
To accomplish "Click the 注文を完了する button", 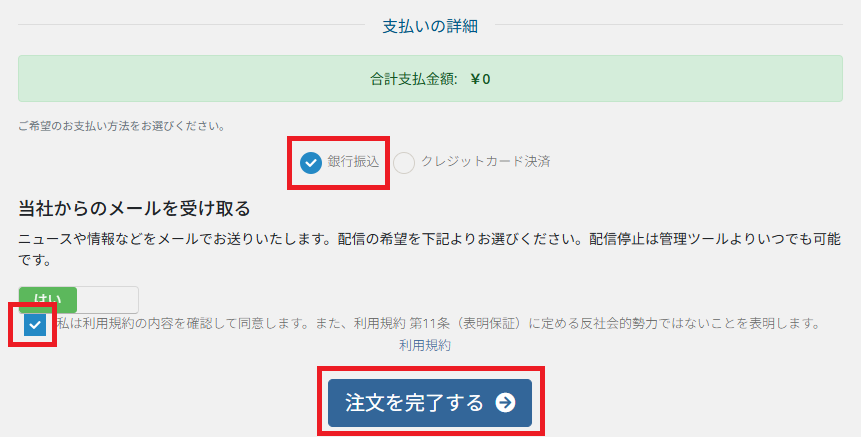I will (x=430, y=402).
